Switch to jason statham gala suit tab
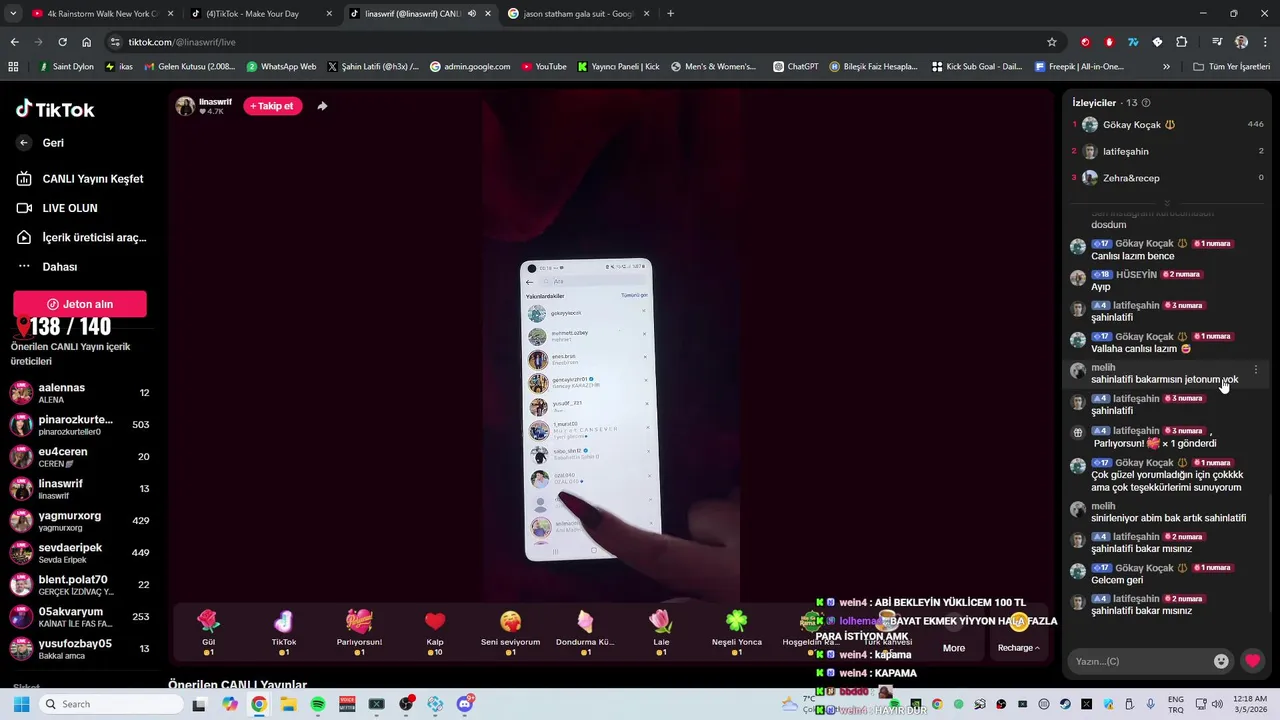Screen dimensions: 1280x720 coord(578,14)
